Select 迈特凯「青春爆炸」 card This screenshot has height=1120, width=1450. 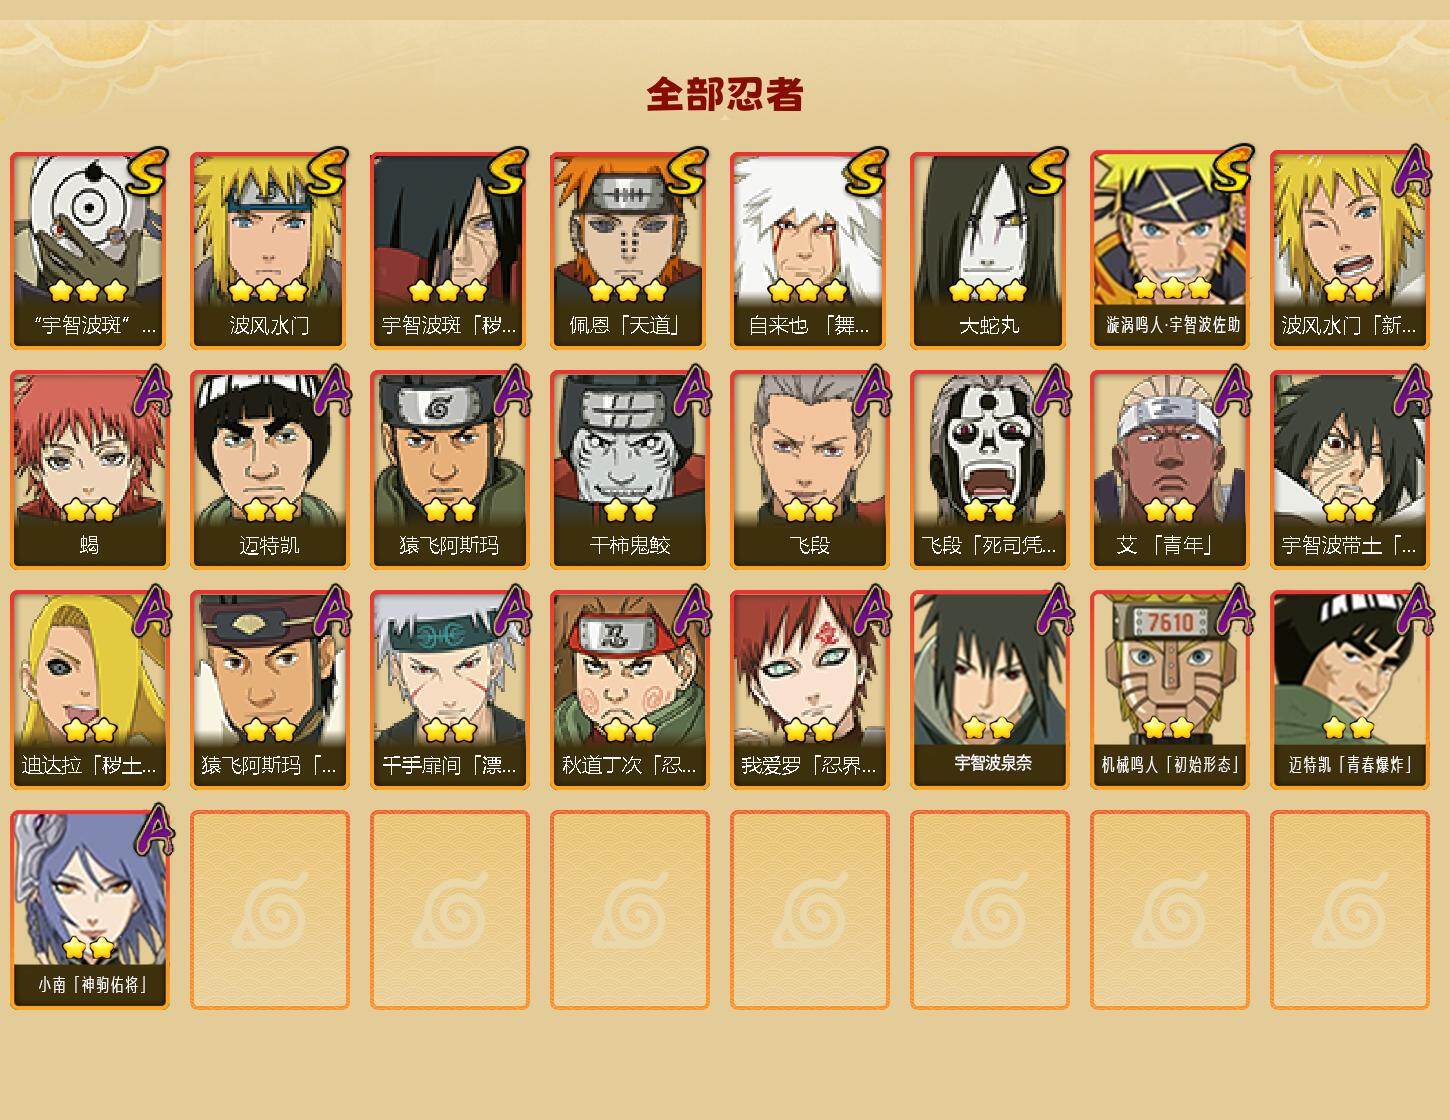(x=1349, y=690)
